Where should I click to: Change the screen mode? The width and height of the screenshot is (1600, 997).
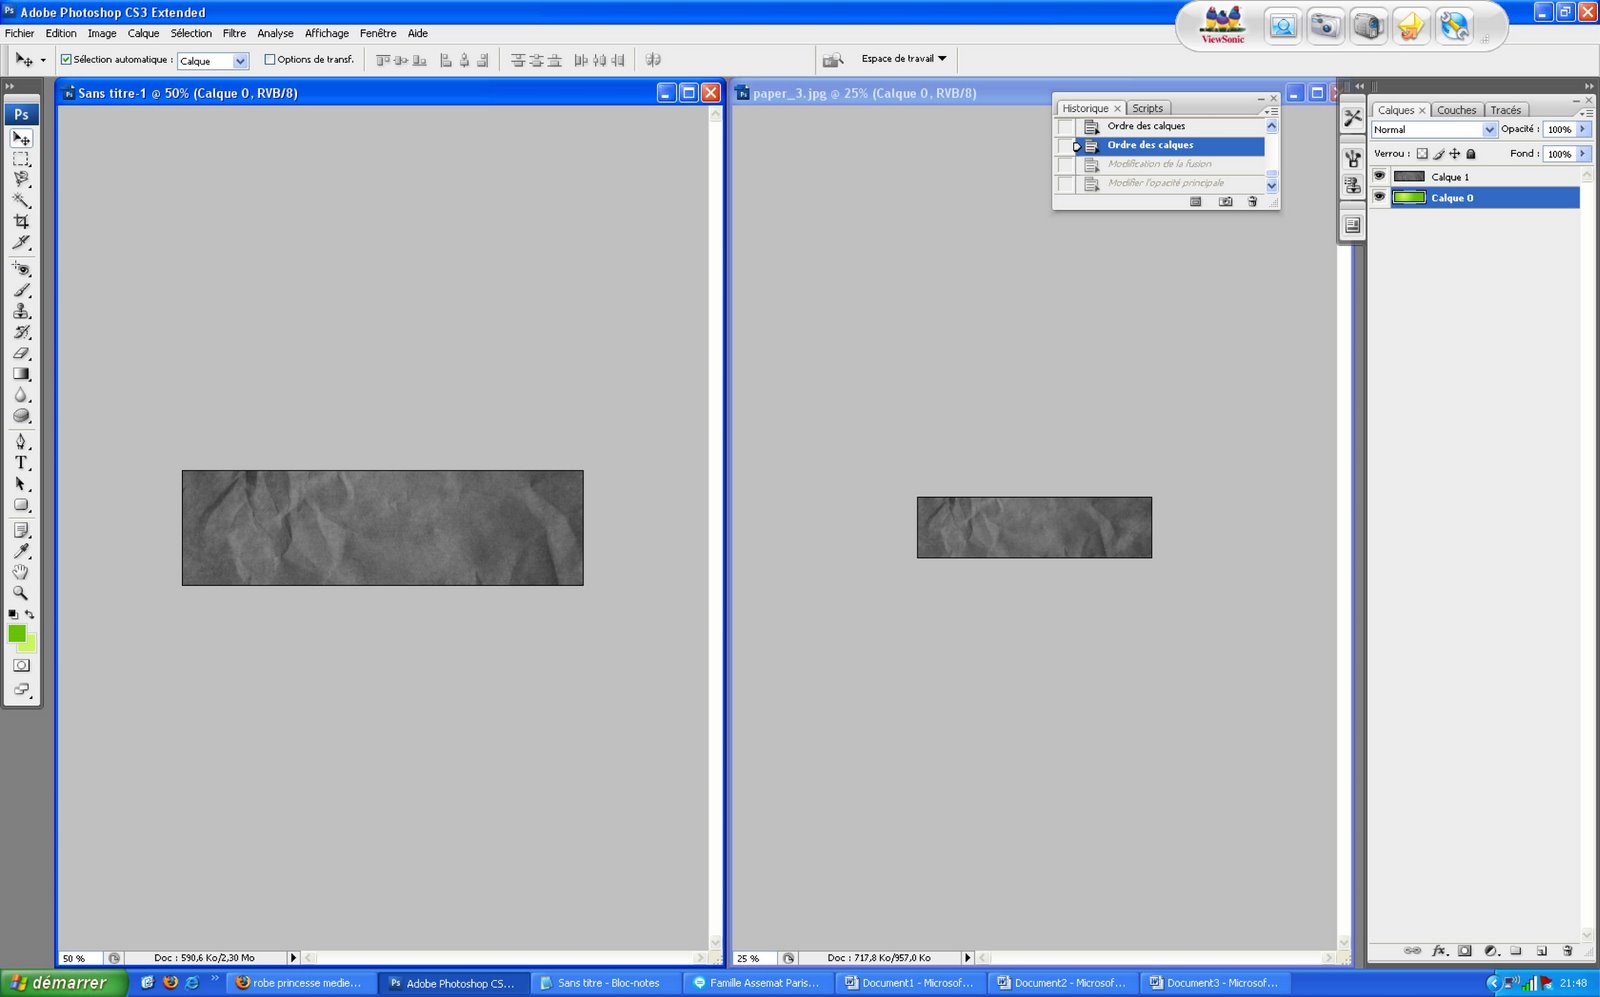pyautogui.click(x=21, y=689)
